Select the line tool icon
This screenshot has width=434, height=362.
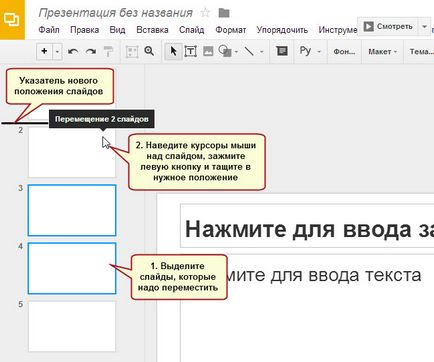pyautogui.click(x=249, y=51)
